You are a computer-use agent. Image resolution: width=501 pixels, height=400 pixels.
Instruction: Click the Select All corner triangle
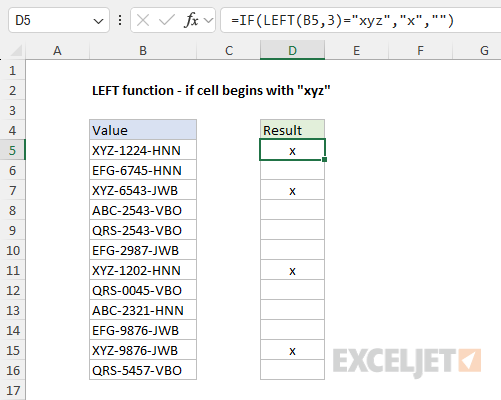(x=15, y=51)
